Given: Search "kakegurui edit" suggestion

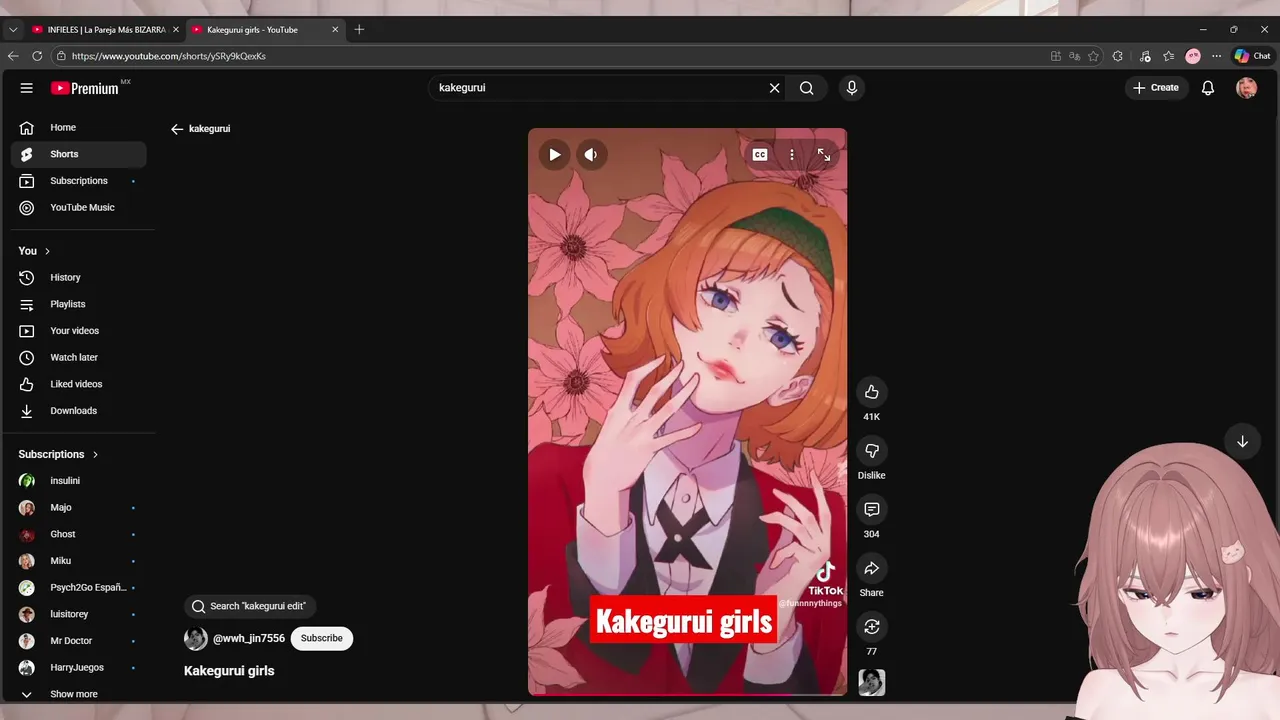Looking at the screenshot, I should (x=249, y=606).
